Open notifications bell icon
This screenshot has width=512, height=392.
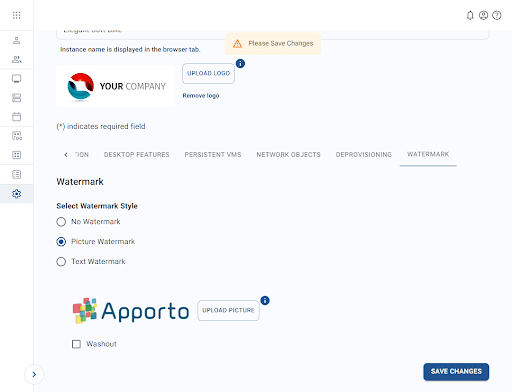tap(470, 15)
